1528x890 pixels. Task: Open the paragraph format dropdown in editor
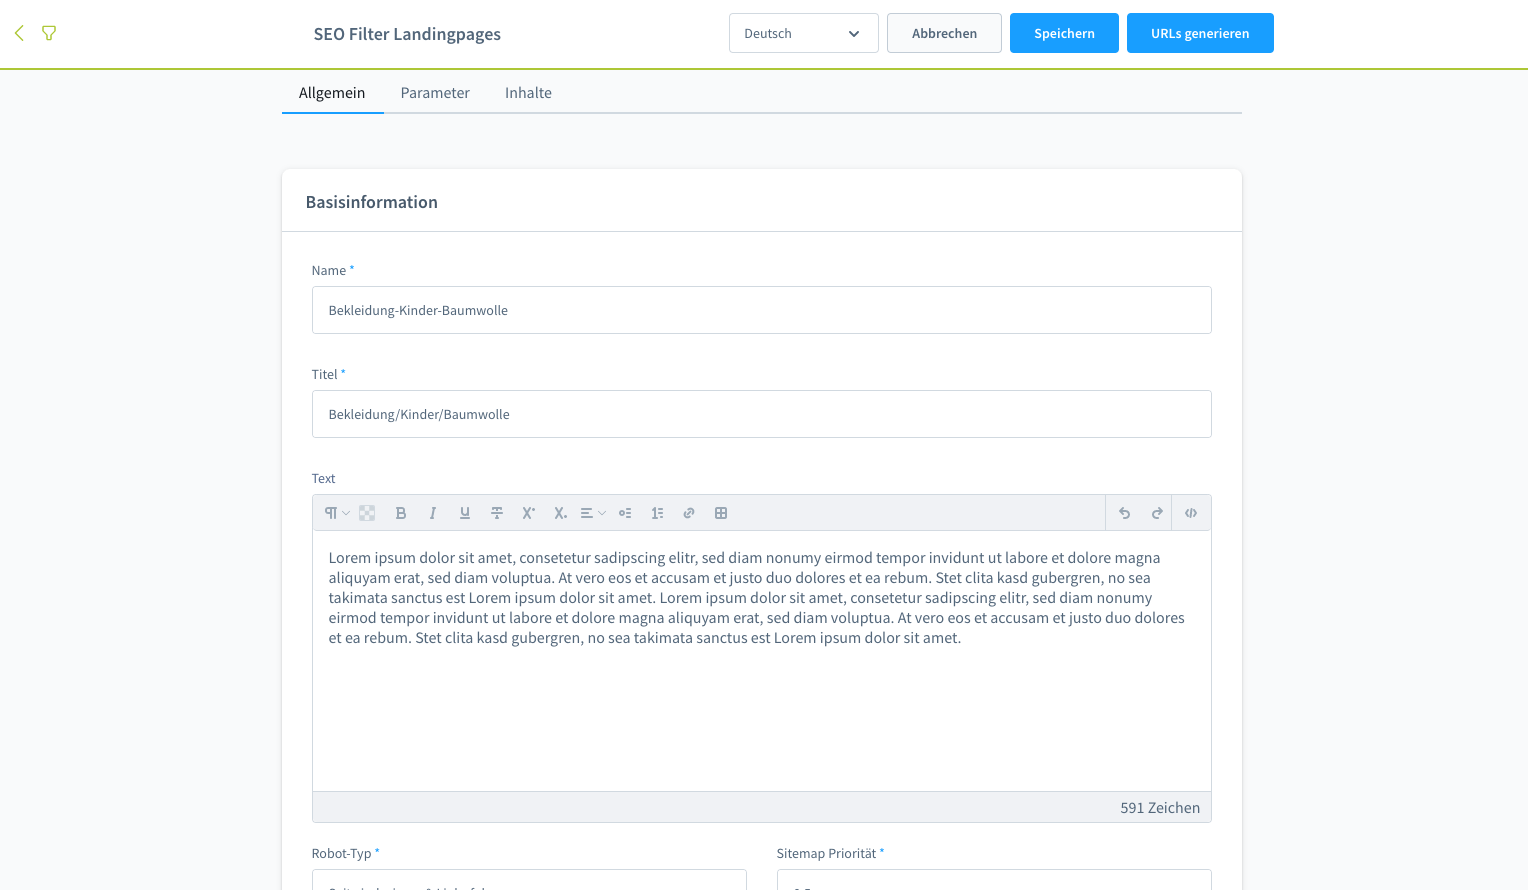(337, 513)
